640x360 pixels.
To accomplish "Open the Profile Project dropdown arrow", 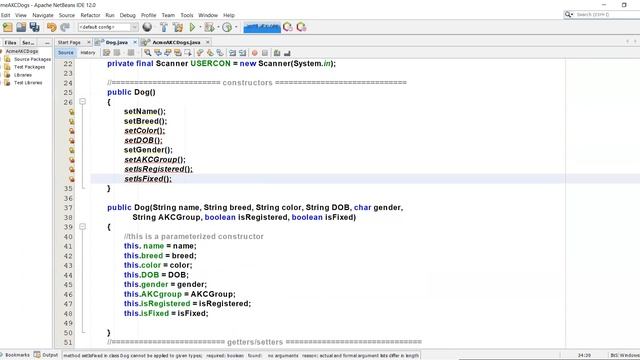I will [x=236, y=27].
